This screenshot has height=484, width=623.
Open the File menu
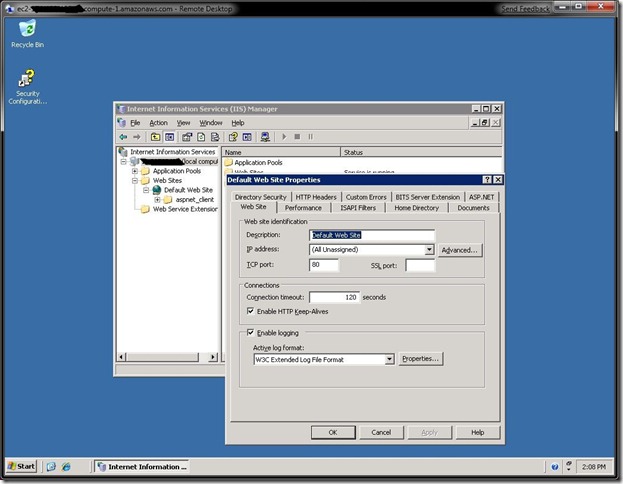click(x=135, y=123)
